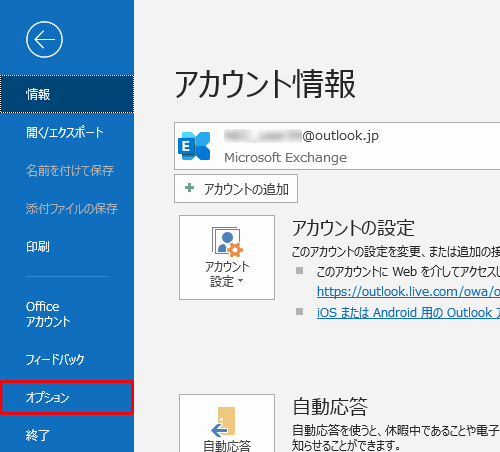Click the Microsoft Exchange account icon

(194, 146)
